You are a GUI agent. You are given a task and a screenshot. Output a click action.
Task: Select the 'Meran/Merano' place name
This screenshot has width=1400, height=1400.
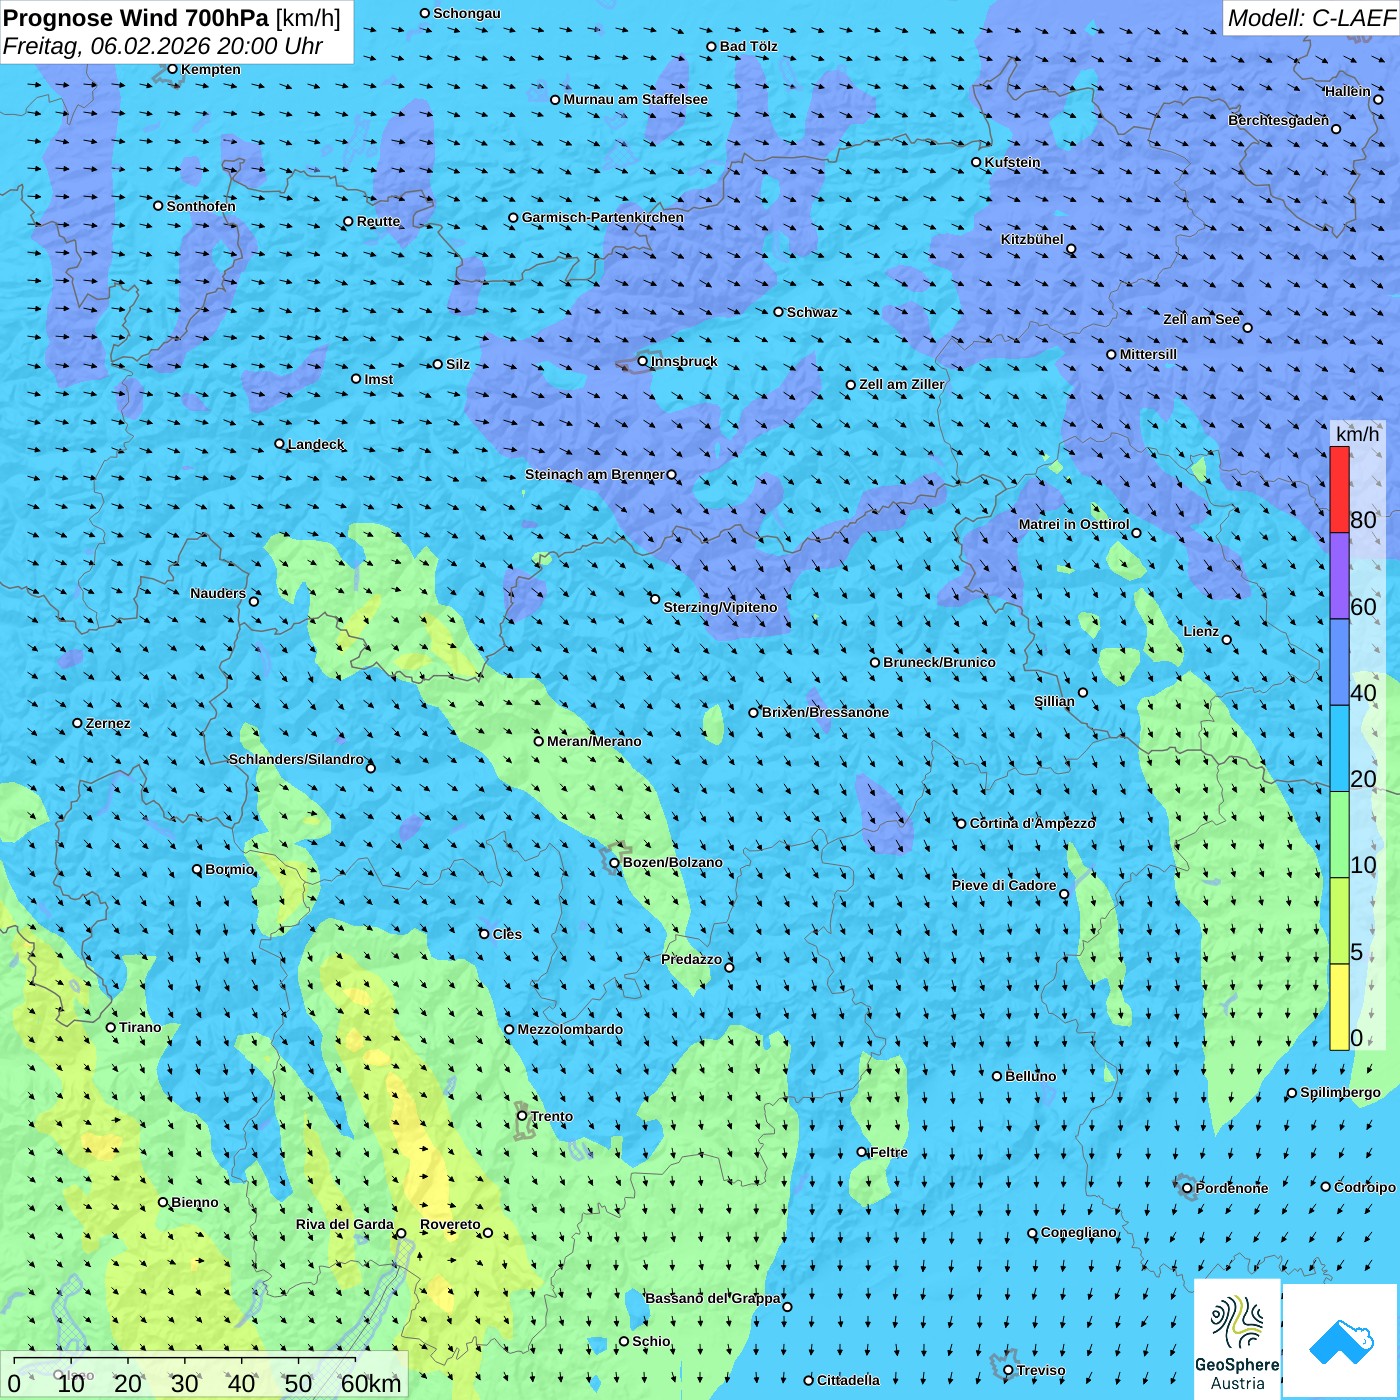click(x=594, y=741)
